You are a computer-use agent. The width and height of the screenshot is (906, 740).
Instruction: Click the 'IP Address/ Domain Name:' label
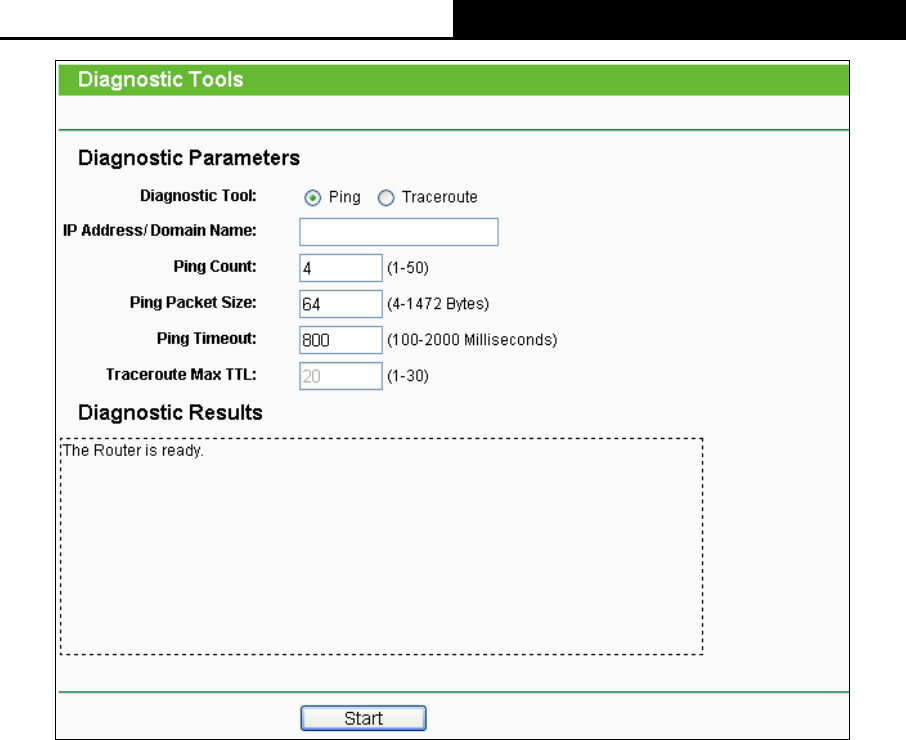tap(159, 230)
